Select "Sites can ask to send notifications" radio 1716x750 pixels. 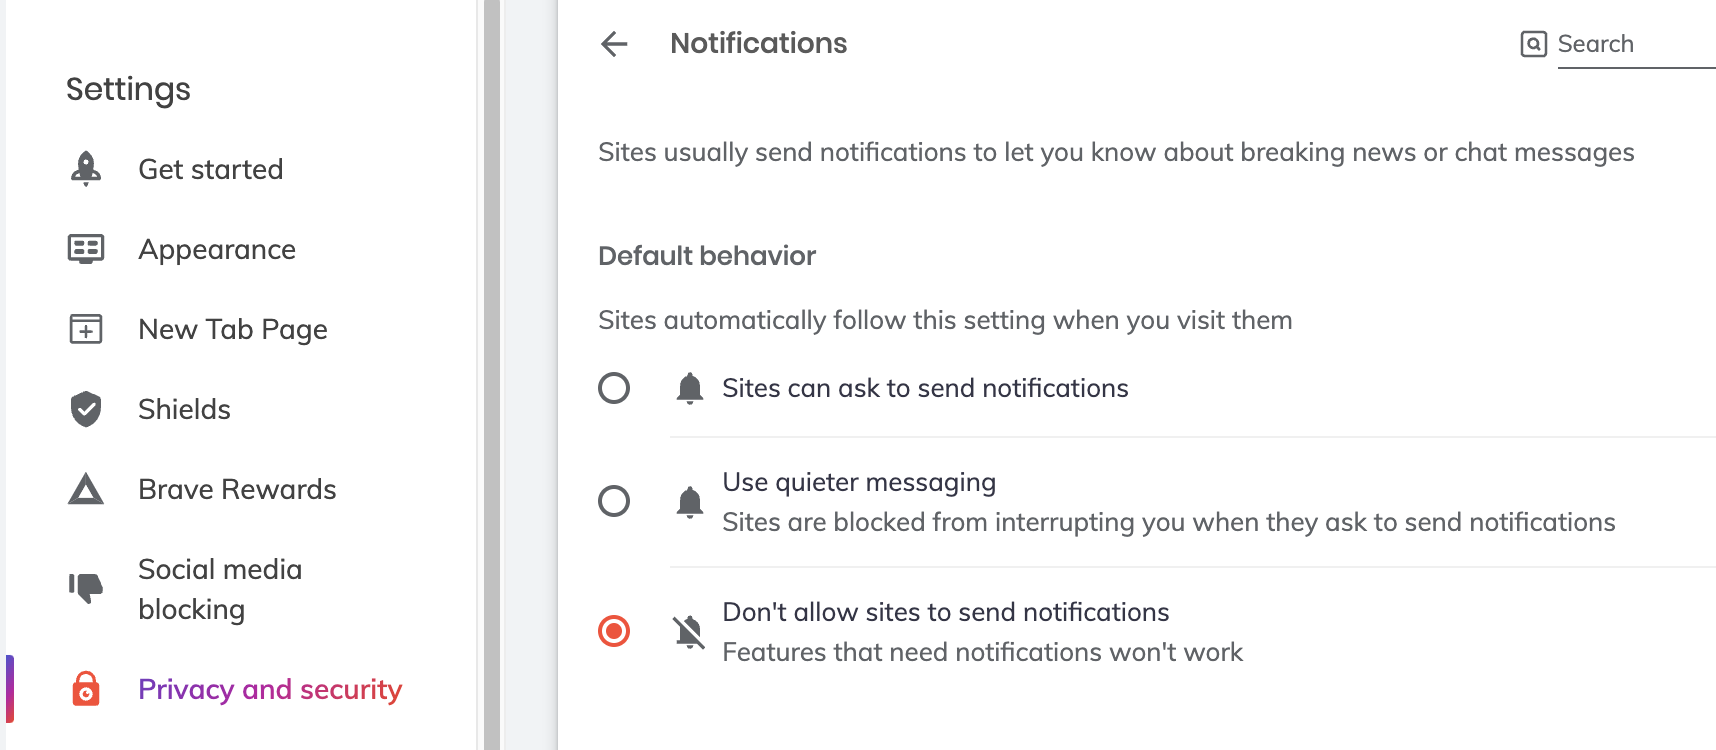coord(614,388)
